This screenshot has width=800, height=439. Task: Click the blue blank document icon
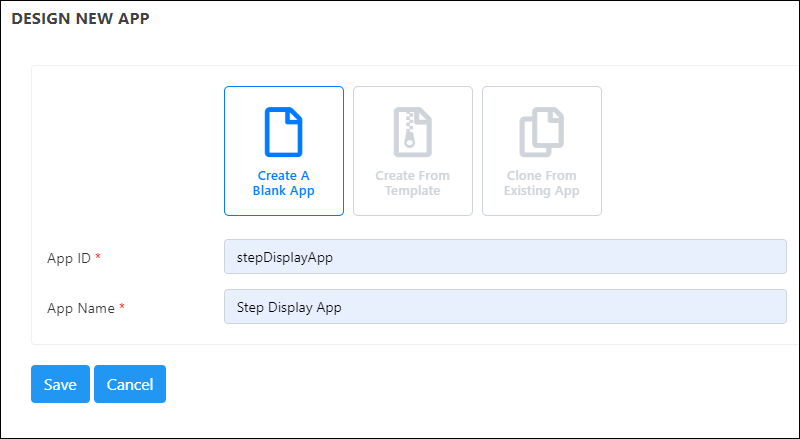coord(284,132)
